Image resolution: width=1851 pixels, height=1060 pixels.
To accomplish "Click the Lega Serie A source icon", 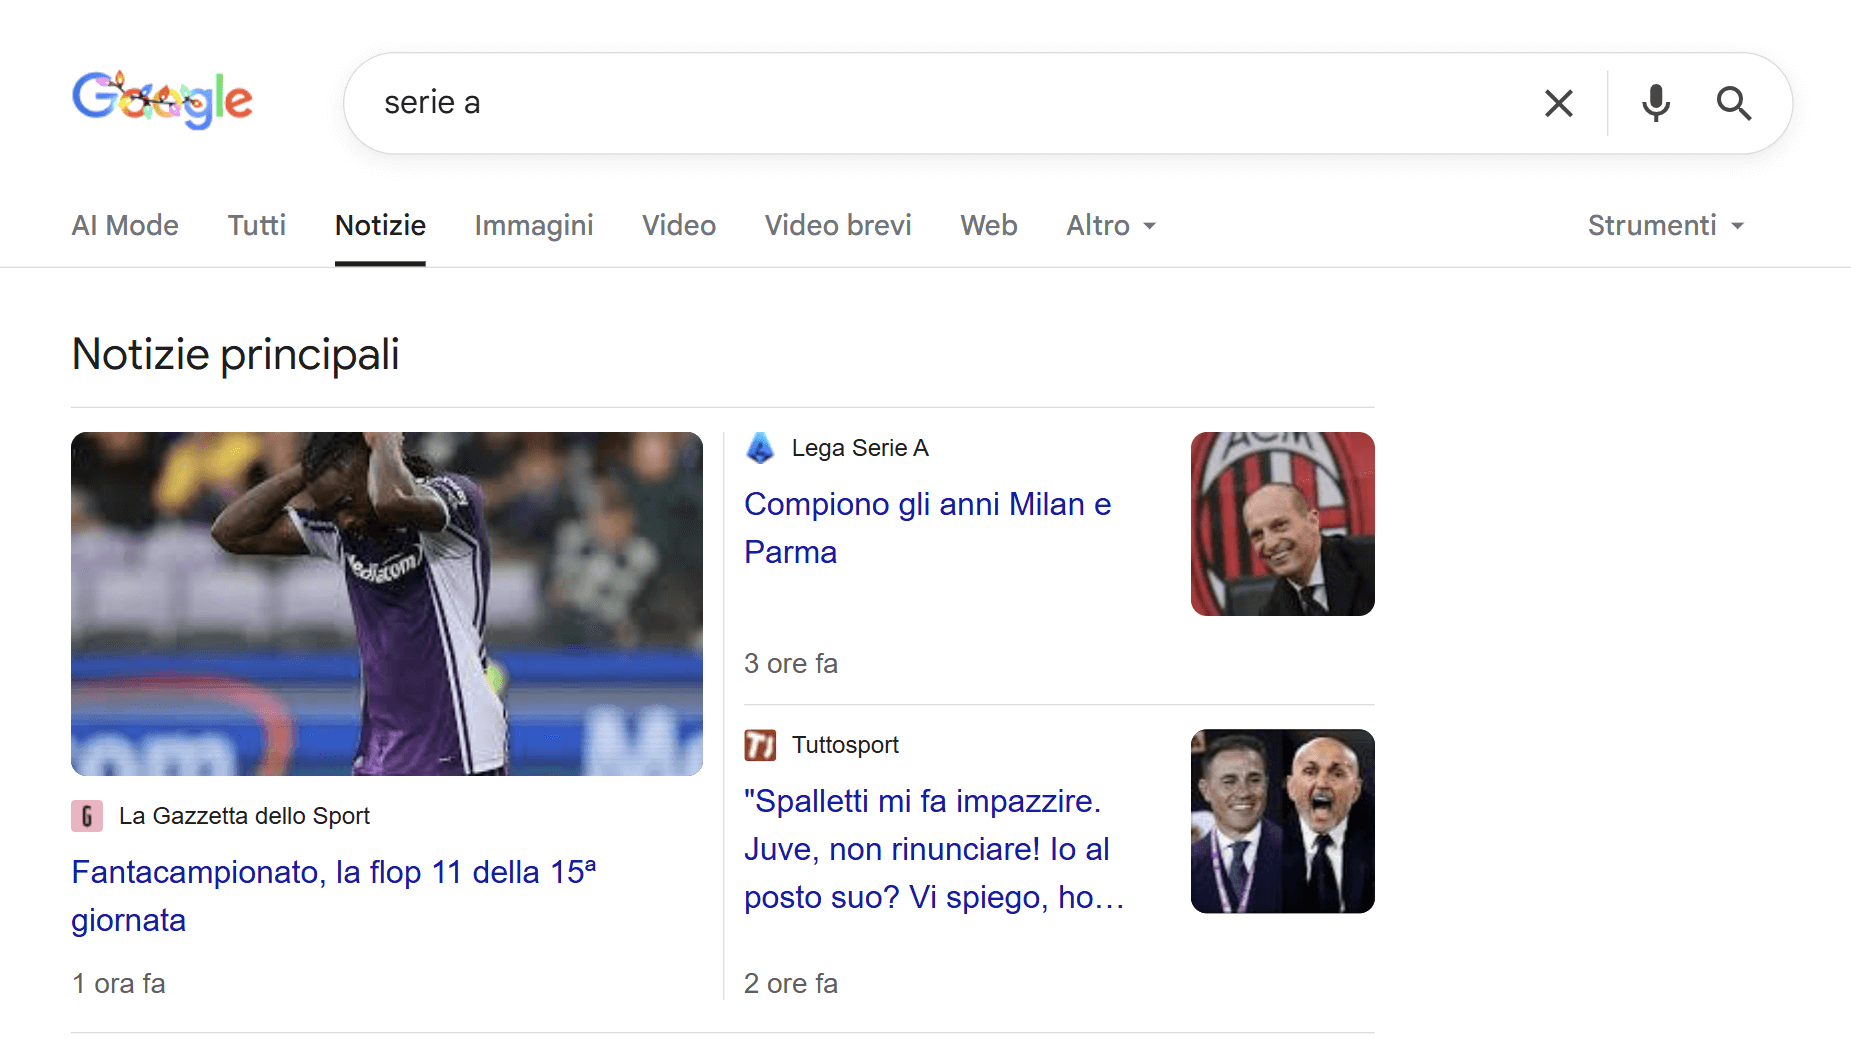I will point(760,448).
